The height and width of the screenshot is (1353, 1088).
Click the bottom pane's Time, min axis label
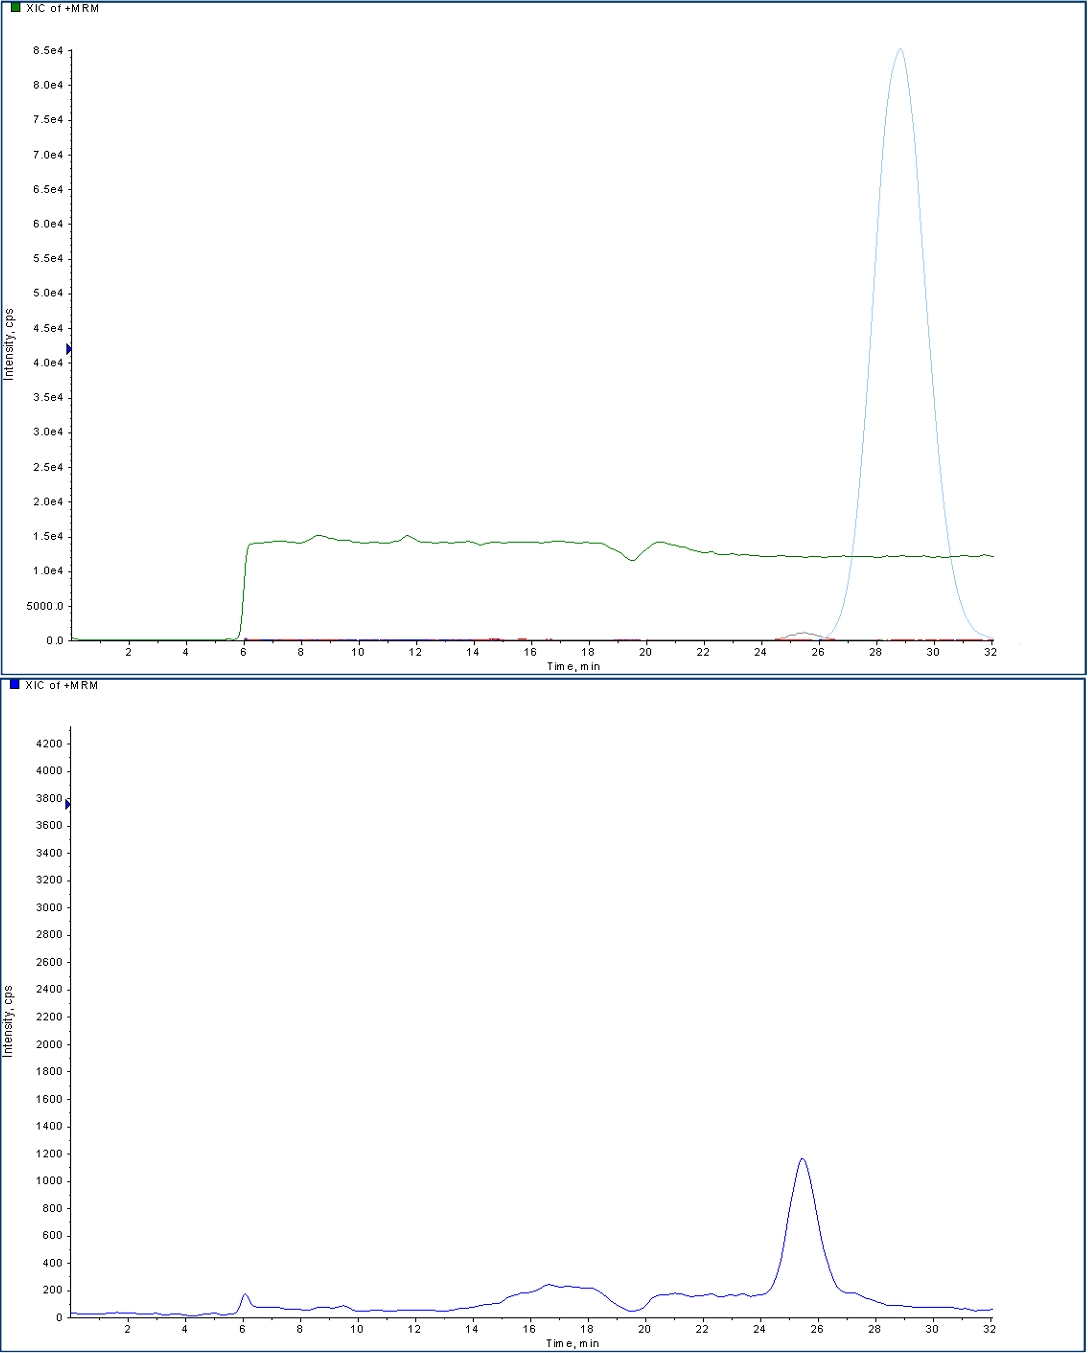(x=573, y=1343)
